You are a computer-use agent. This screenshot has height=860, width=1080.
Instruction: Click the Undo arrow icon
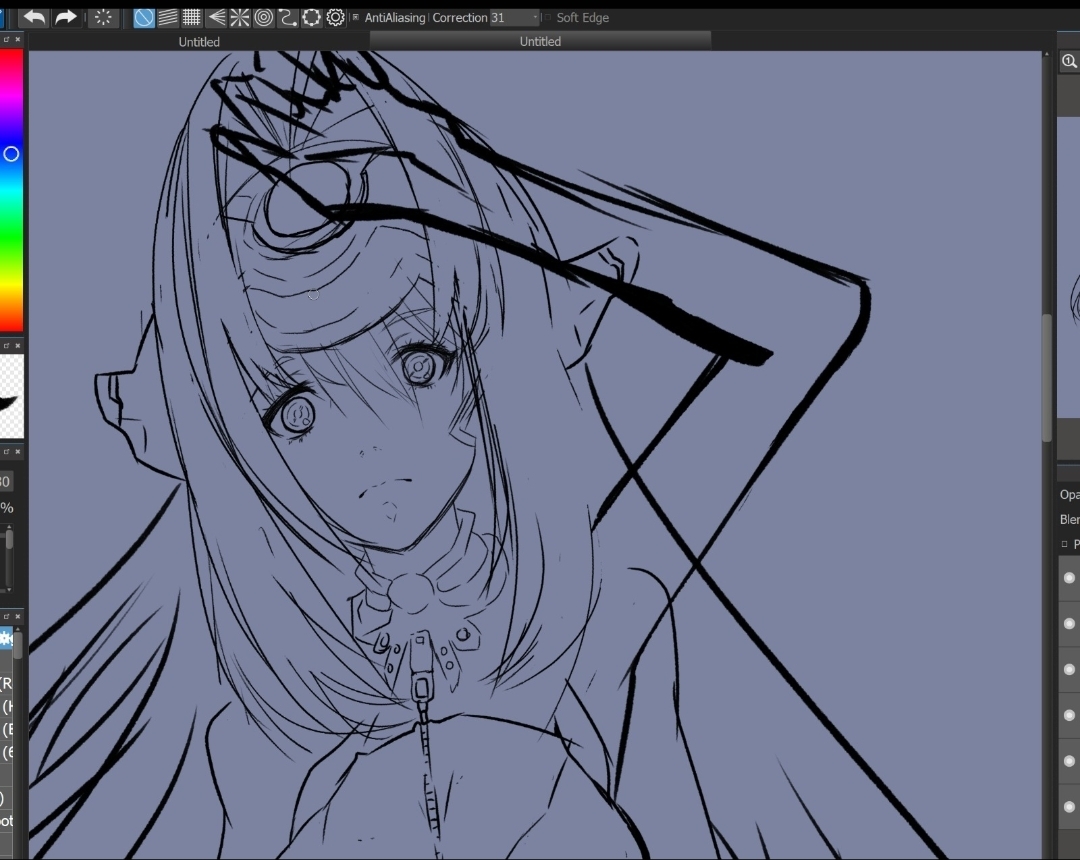point(34,17)
